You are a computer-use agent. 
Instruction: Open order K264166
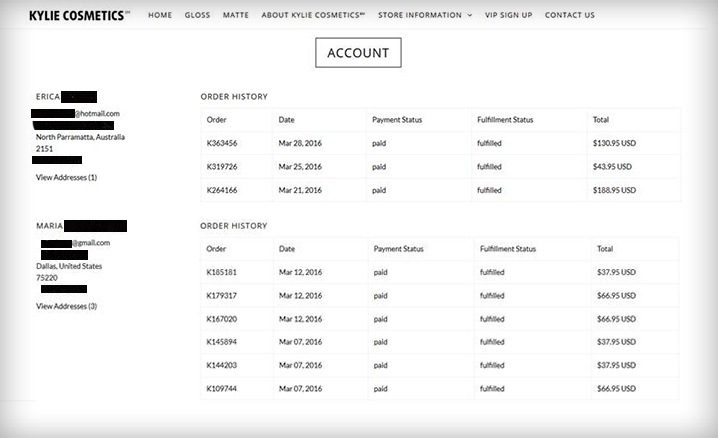[222, 190]
